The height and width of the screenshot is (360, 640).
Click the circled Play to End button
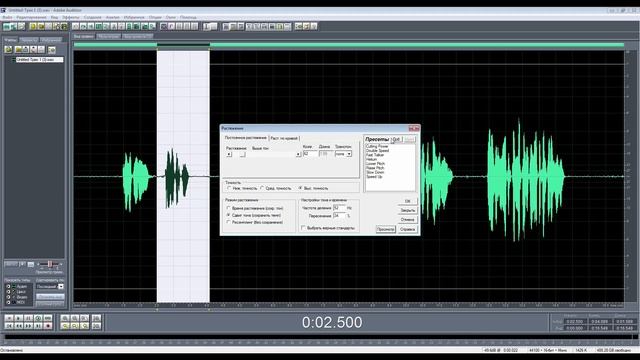[x=38, y=318]
